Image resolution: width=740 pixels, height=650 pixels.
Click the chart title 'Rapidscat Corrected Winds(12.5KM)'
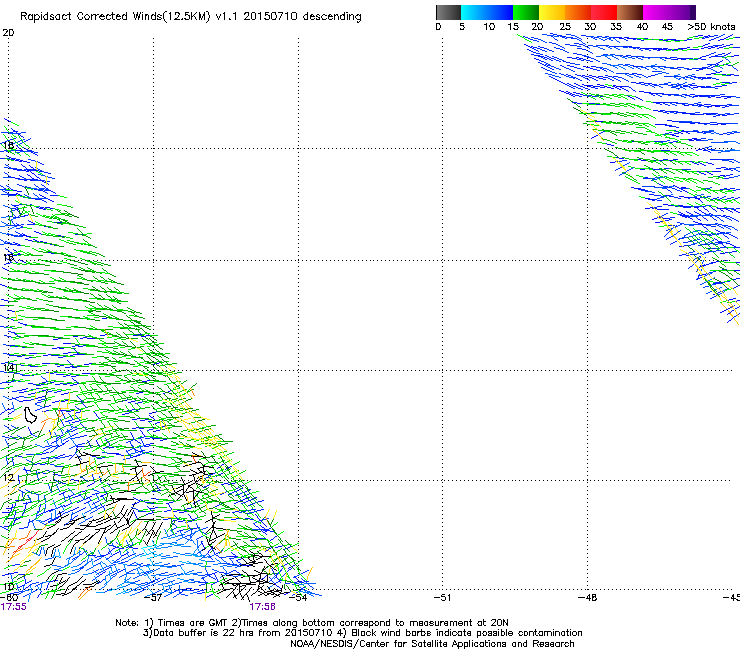pyautogui.click(x=115, y=17)
